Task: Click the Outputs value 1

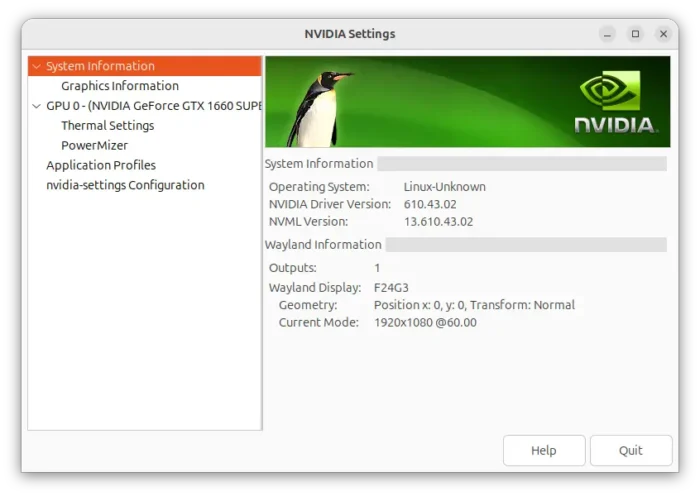Action: [377, 268]
